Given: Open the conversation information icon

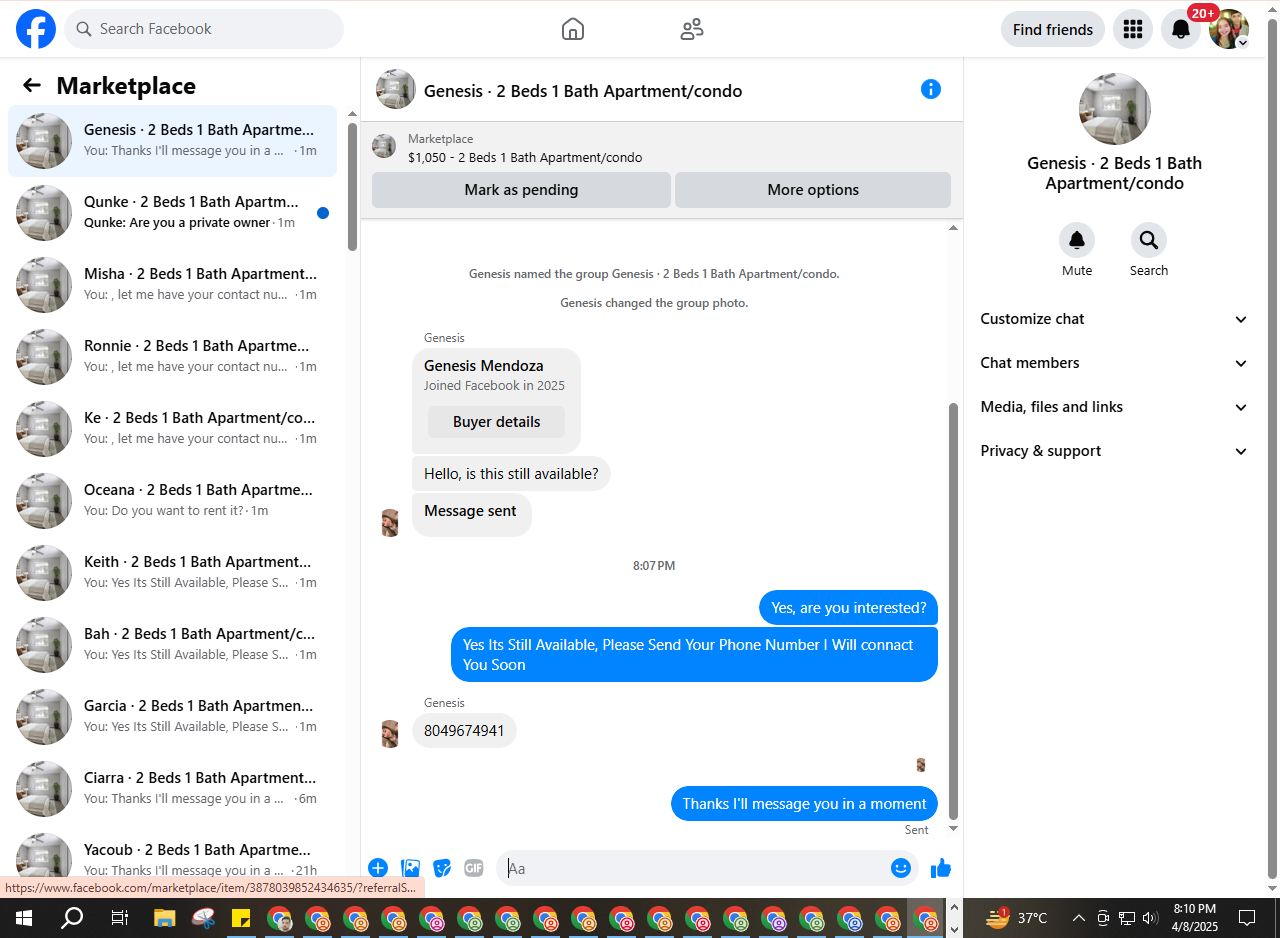Looking at the screenshot, I should [931, 89].
